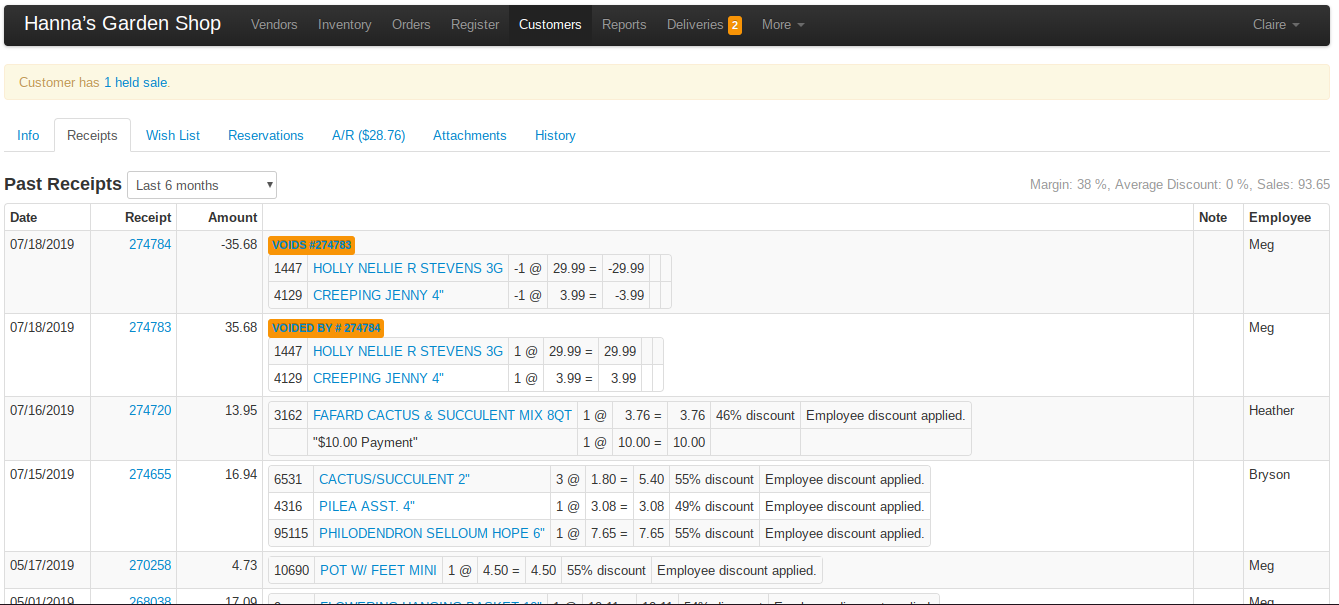The width and height of the screenshot is (1339, 605).
Task: Open receipt number 274720
Action: click(150, 410)
